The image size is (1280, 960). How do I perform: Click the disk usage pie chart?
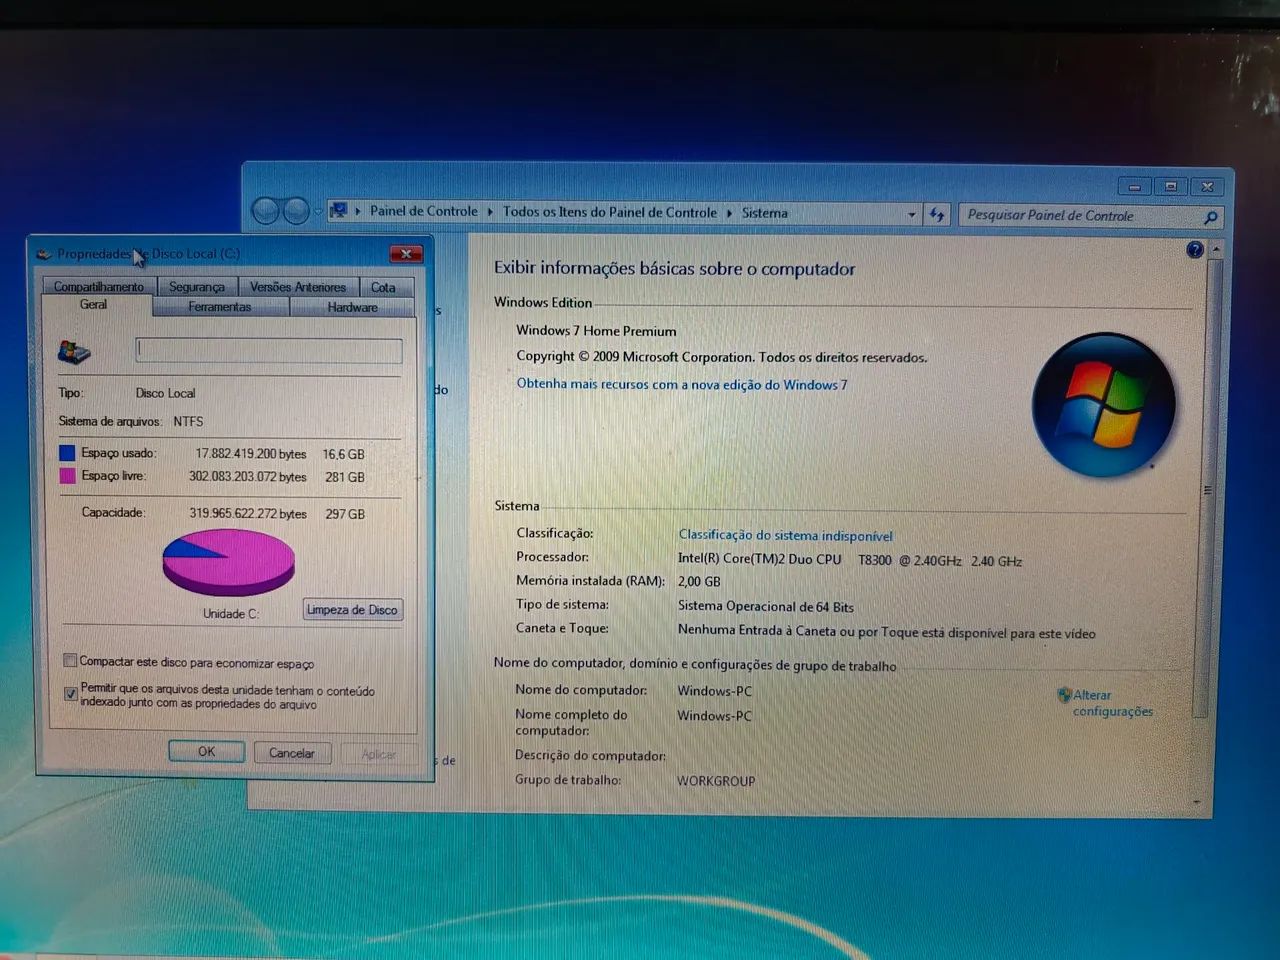point(228,562)
